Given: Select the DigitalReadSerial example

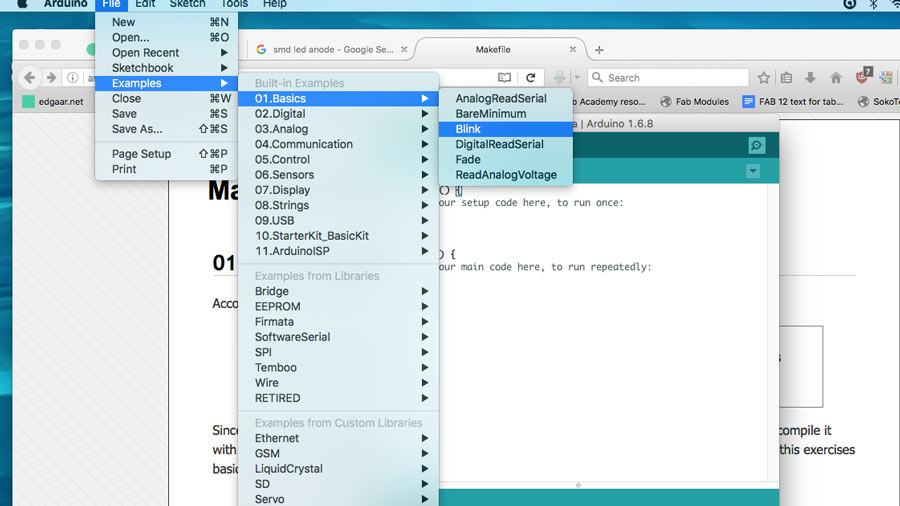Looking at the screenshot, I should click(506, 145).
